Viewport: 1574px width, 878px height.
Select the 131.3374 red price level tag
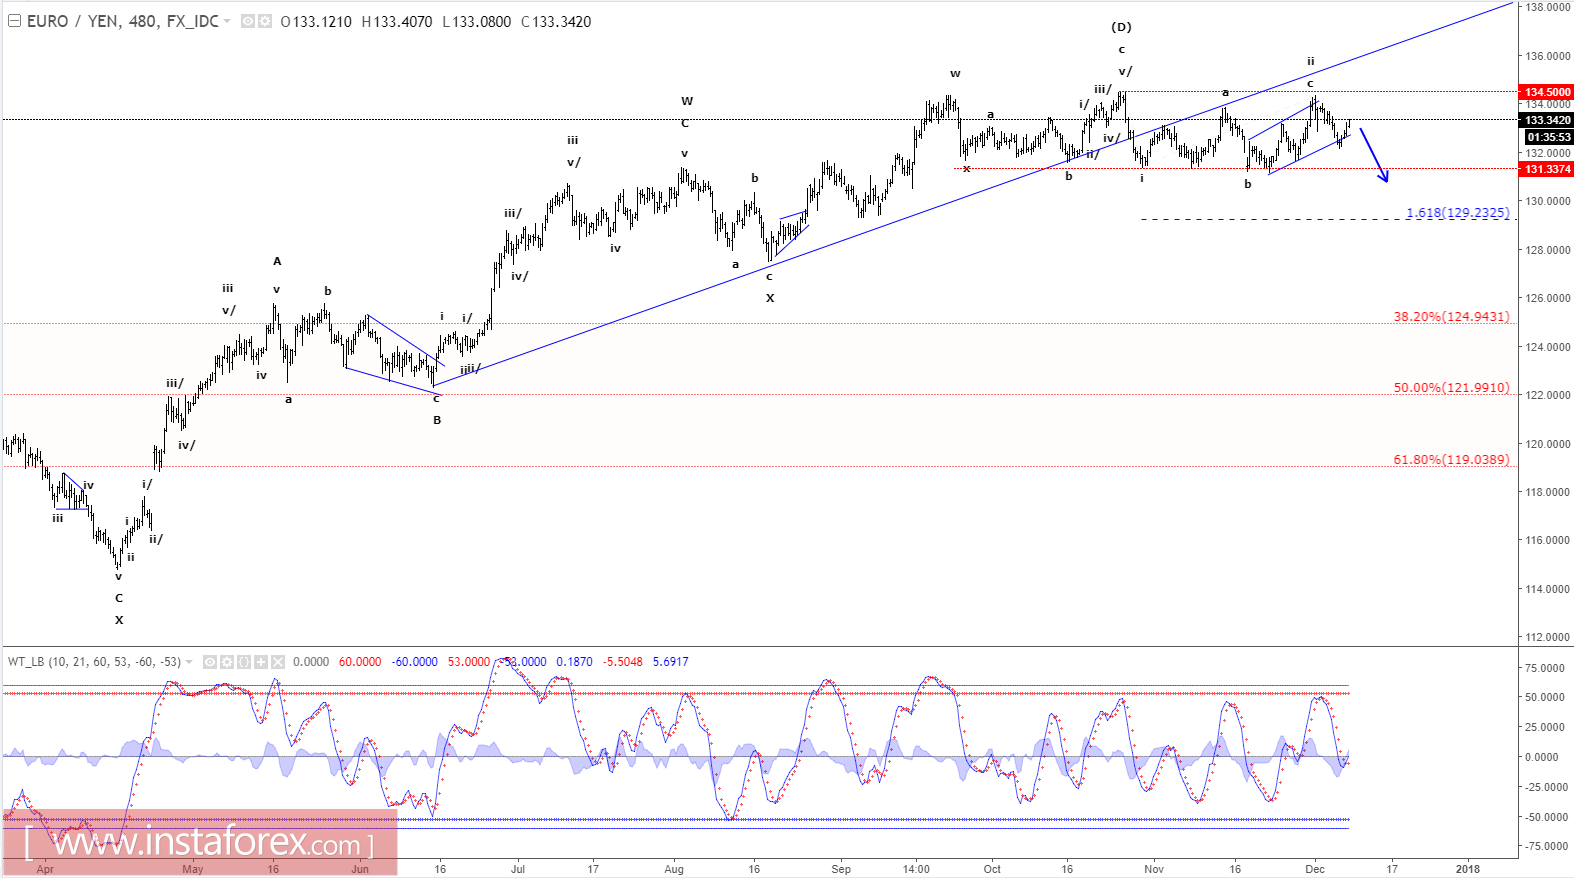pos(1546,169)
